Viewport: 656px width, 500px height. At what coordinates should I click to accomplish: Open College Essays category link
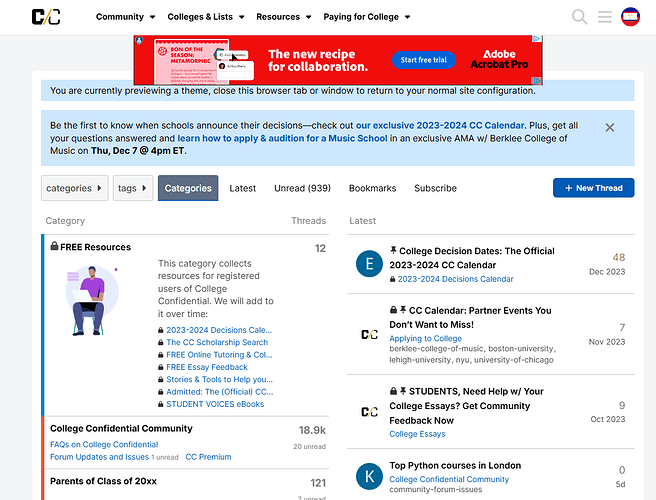[x=417, y=434]
